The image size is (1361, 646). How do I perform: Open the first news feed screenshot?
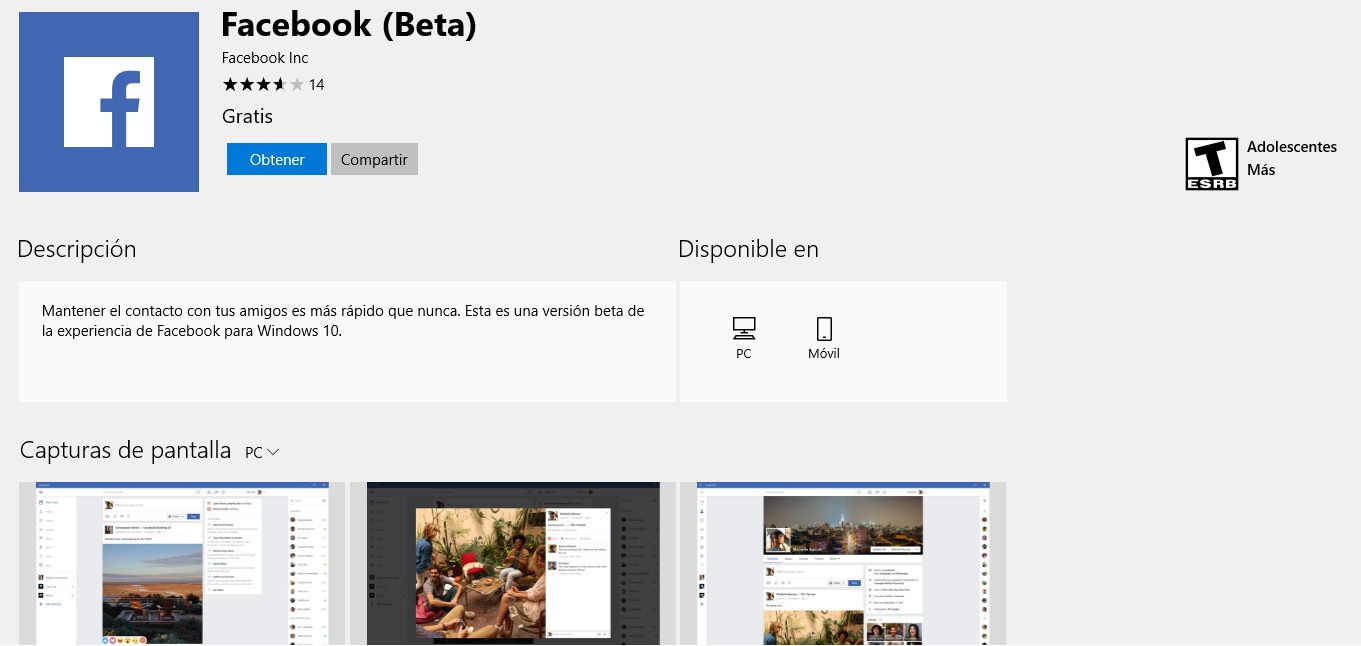pyautogui.click(x=183, y=563)
